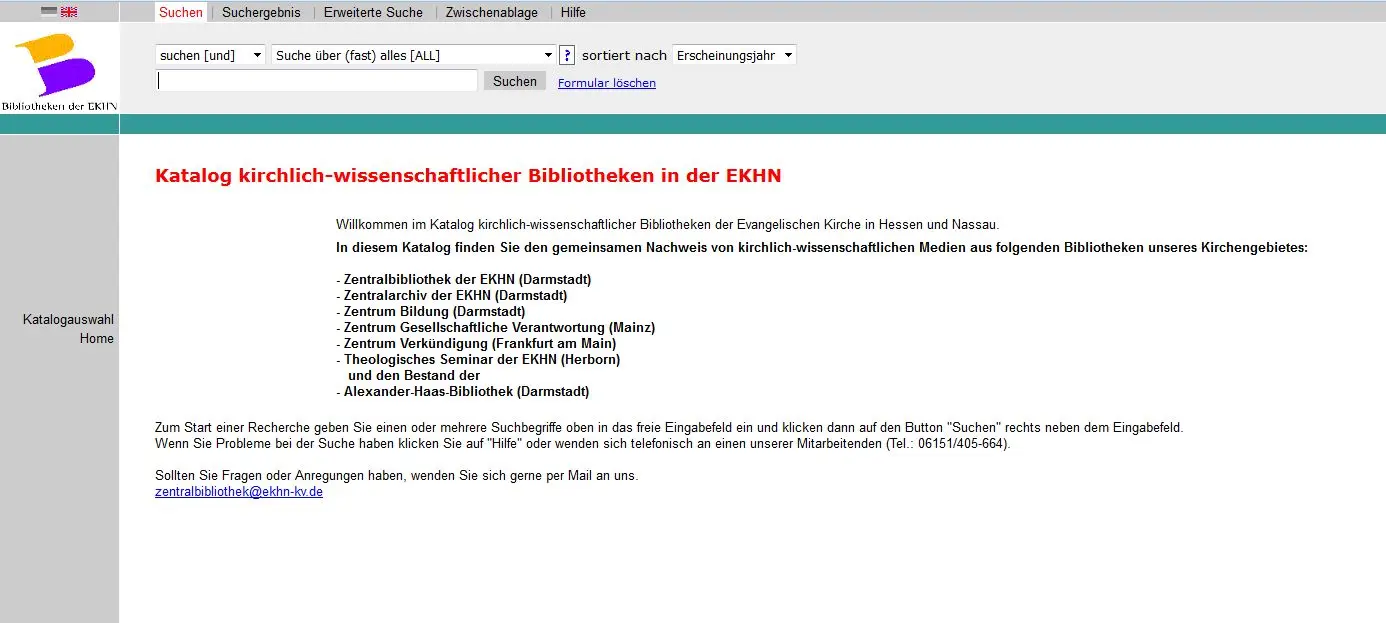Open the 'Erscheinungsjahr' sort dropdown
The image size is (1386, 623).
tap(734, 55)
